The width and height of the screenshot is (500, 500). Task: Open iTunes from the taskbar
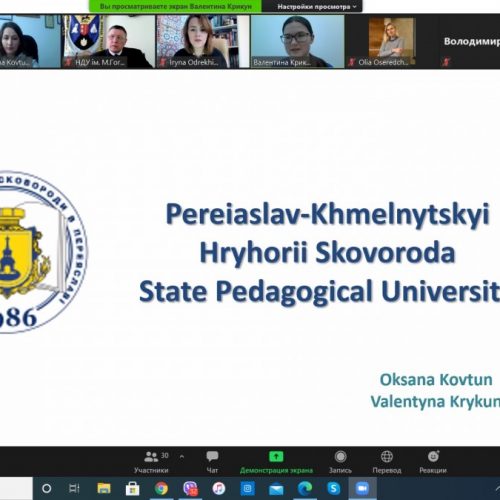(219, 489)
